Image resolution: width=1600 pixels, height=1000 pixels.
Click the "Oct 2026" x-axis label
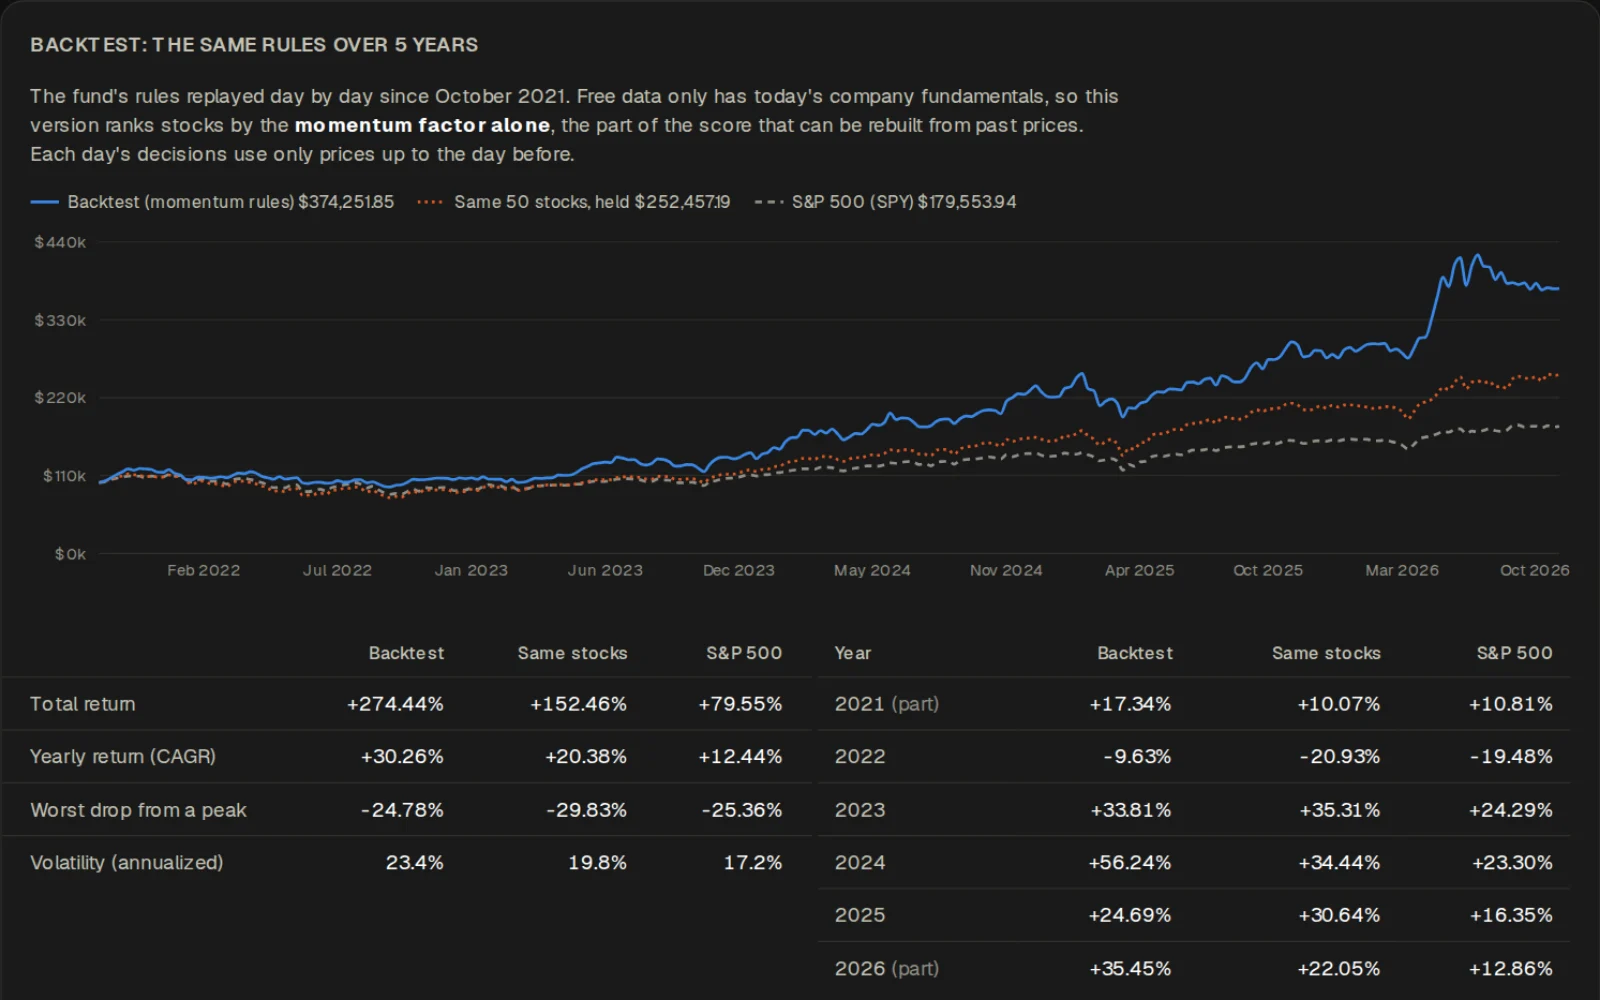[1535, 570]
